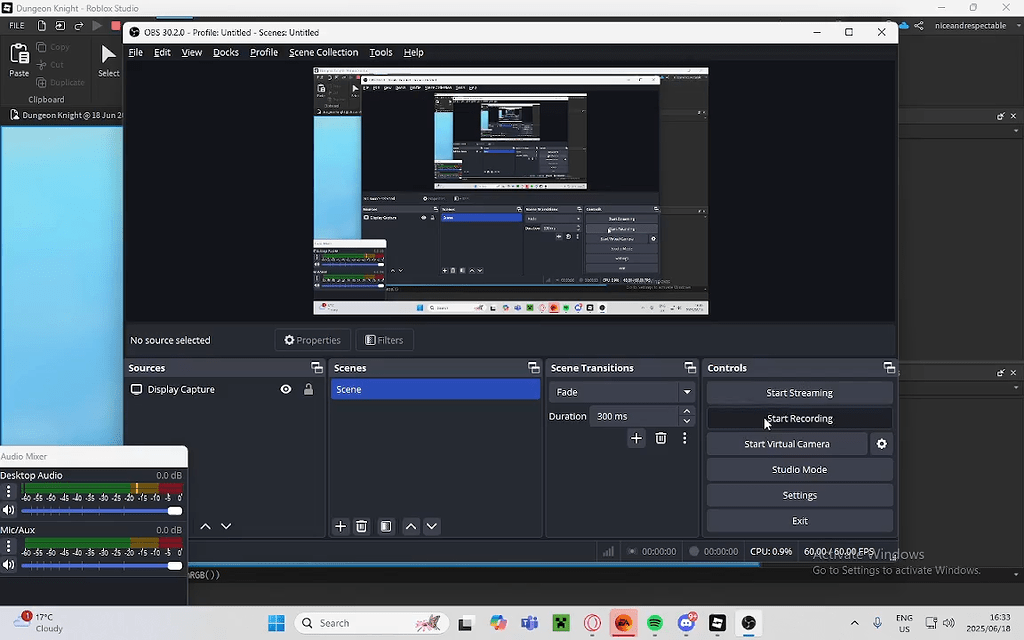Delete transition using the trash icon
1024x640 pixels.
(x=661, y=439)
